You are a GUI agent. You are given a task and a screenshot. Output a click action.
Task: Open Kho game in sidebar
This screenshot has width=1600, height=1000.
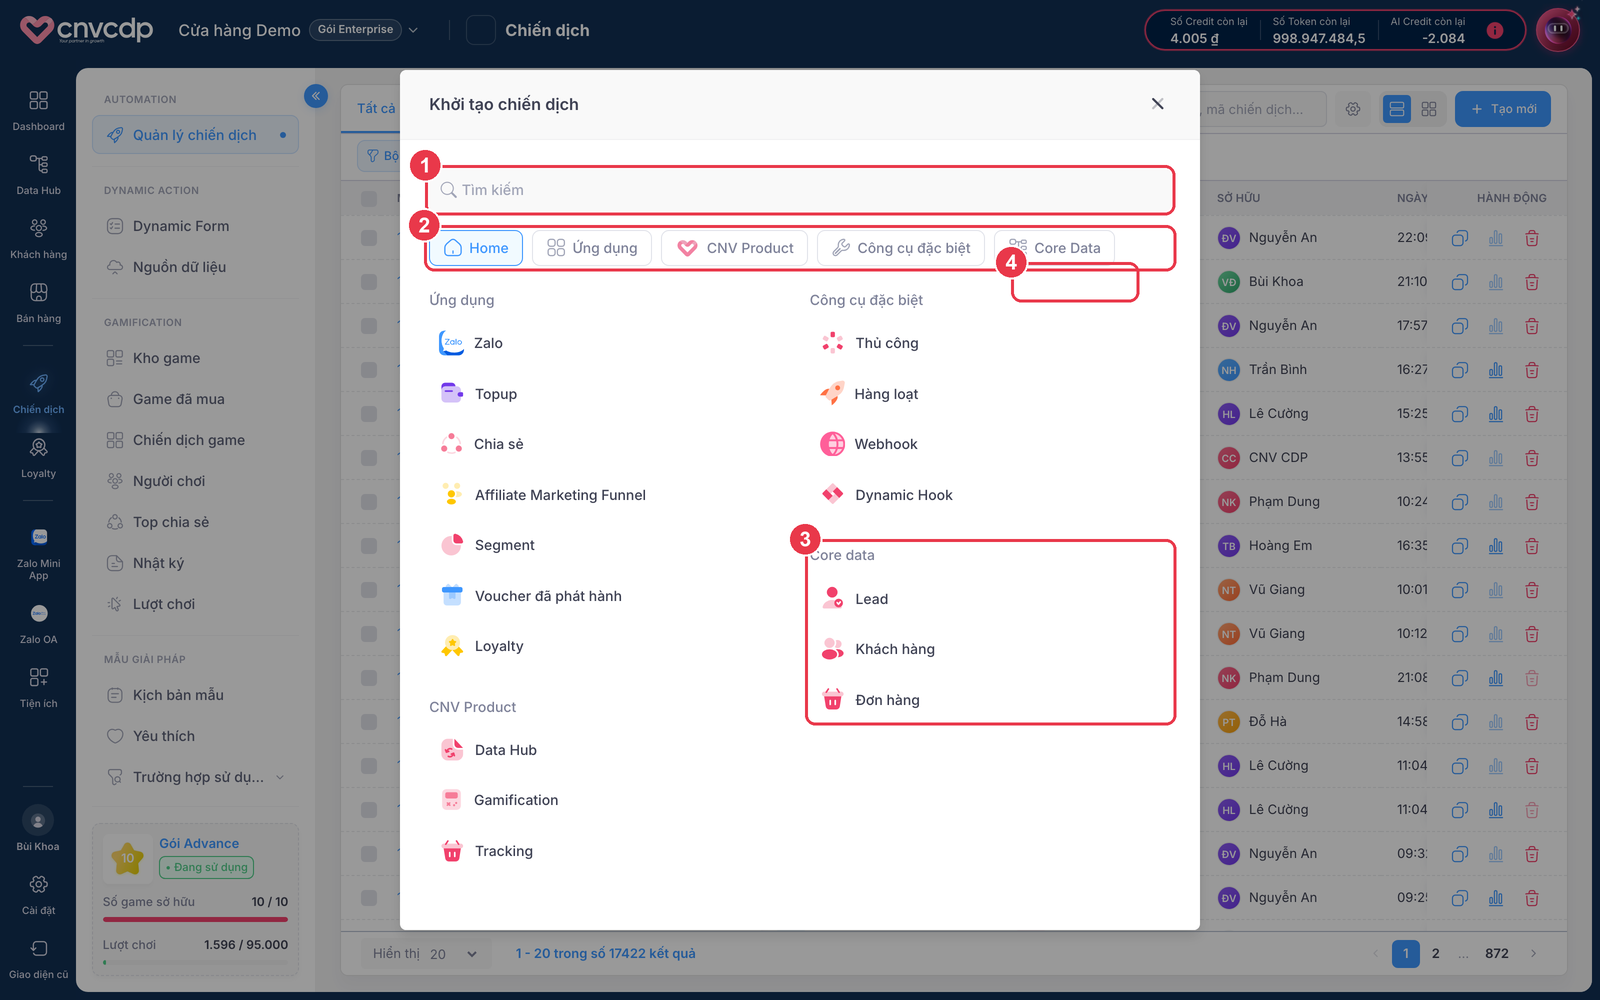(x=166, y=358)
